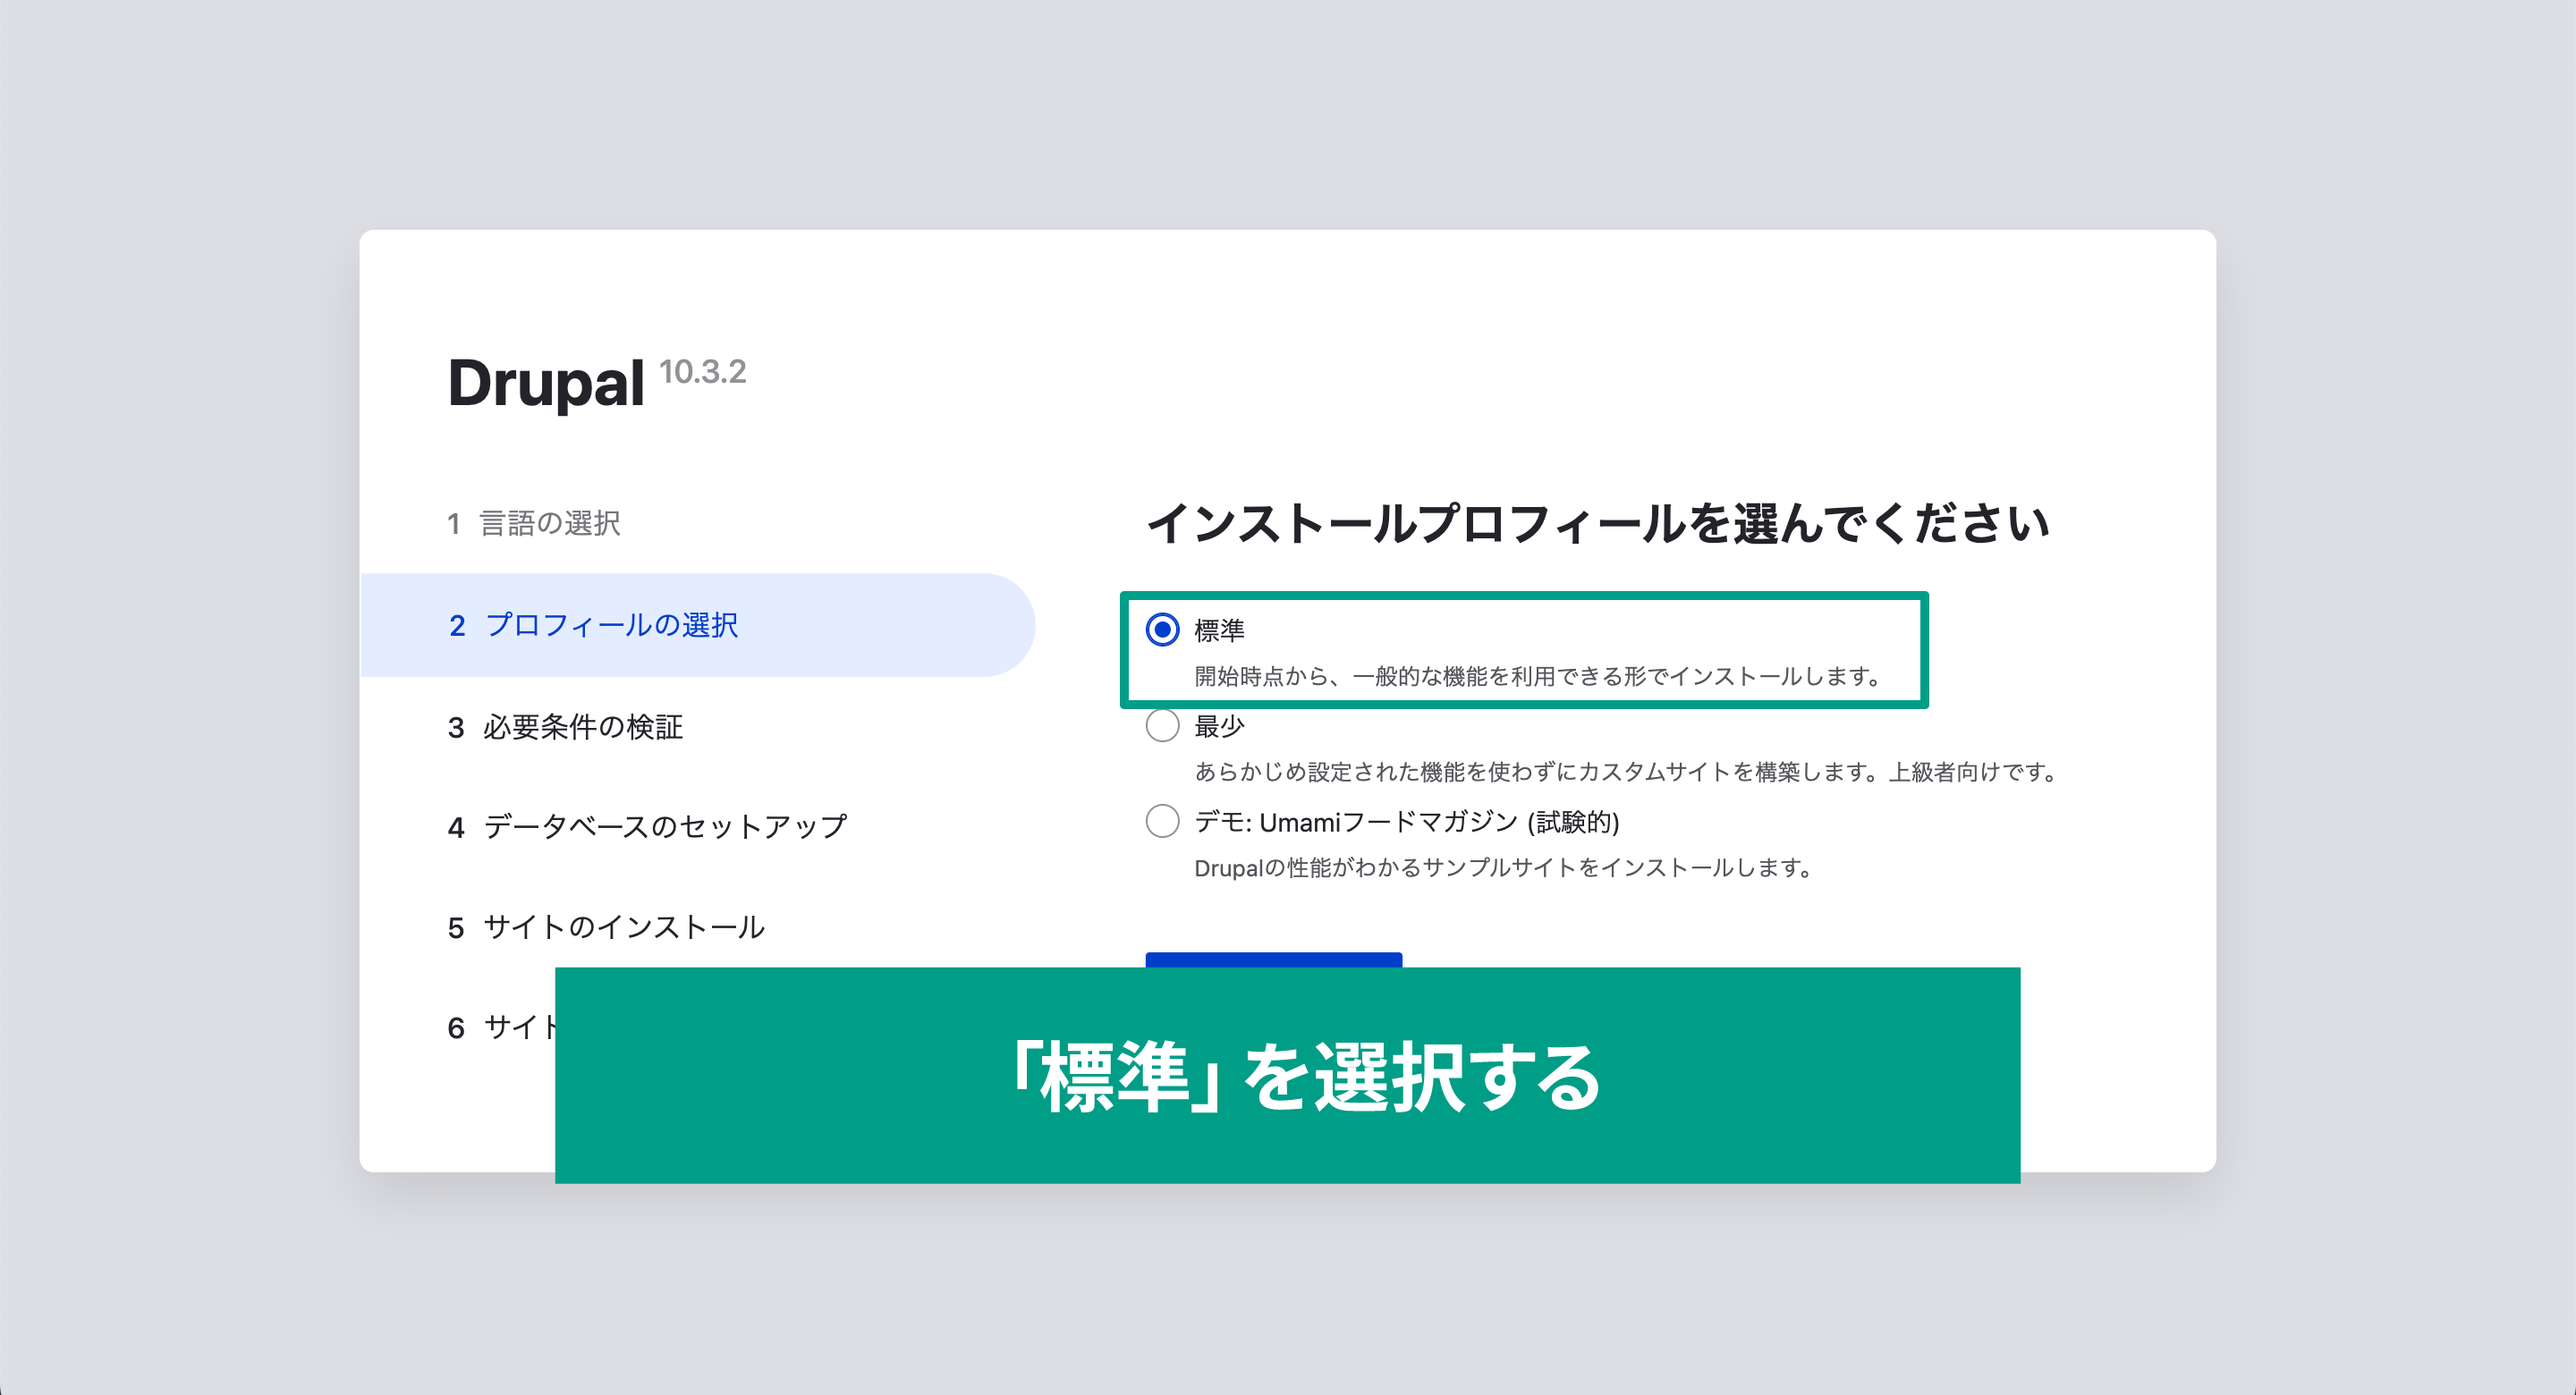Click step 5 サイトのインストール

pyautogui.click(x=607, y=927)
